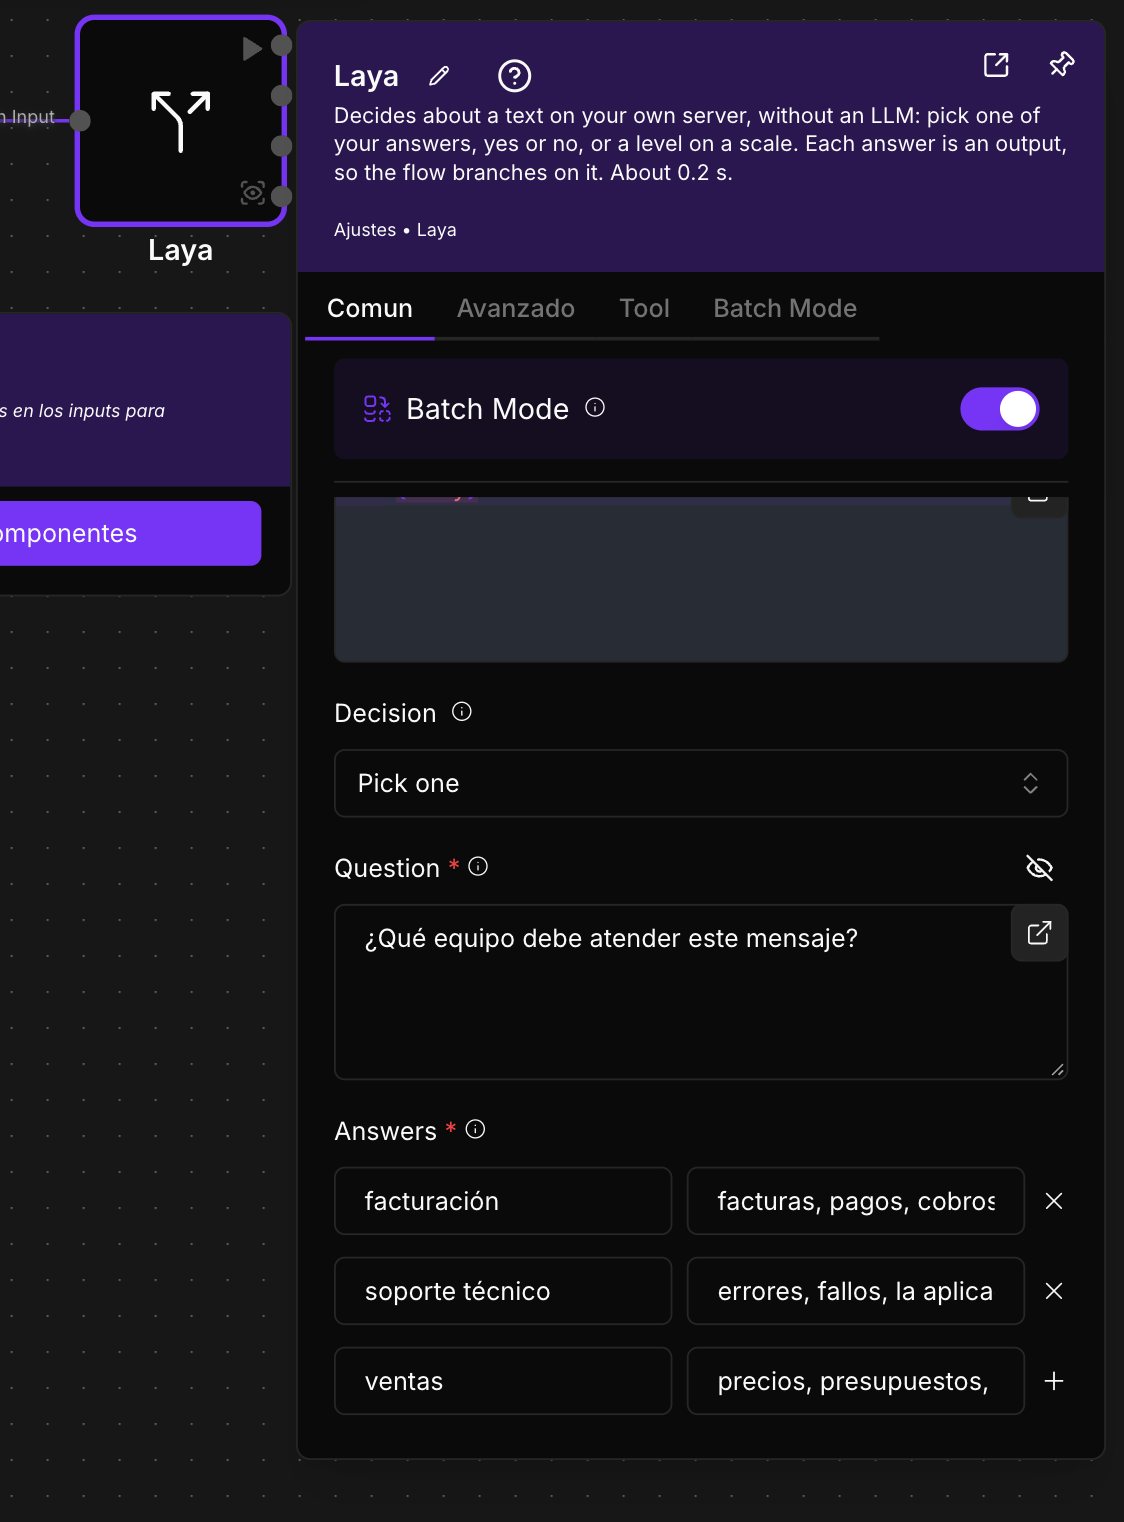The height and width of the screenshot is (1522, 1124).
Task: Click the purple componentes button
Action: tap(130, 533)
